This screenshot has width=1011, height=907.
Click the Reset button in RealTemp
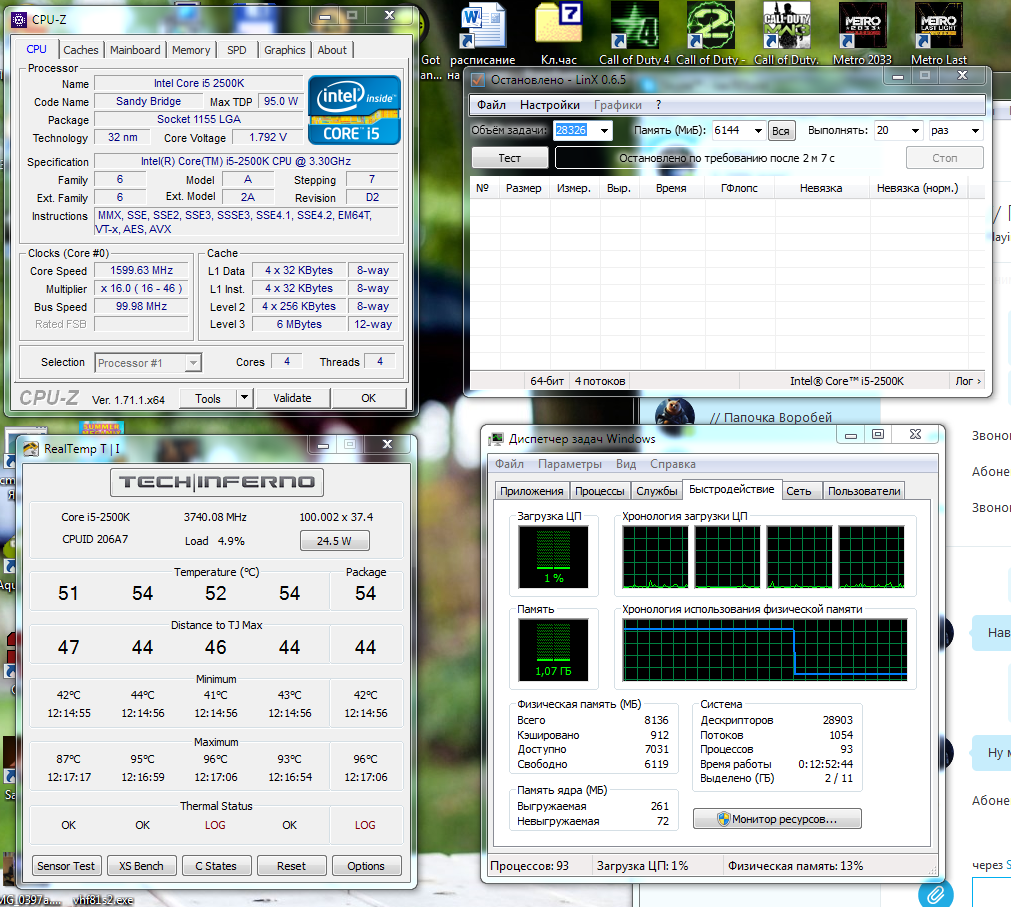click(291, 866)
